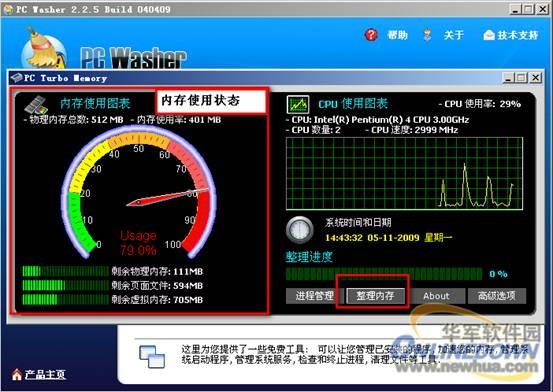
Task: Click the home icon beside 产品主页
Action: point(17,374)
